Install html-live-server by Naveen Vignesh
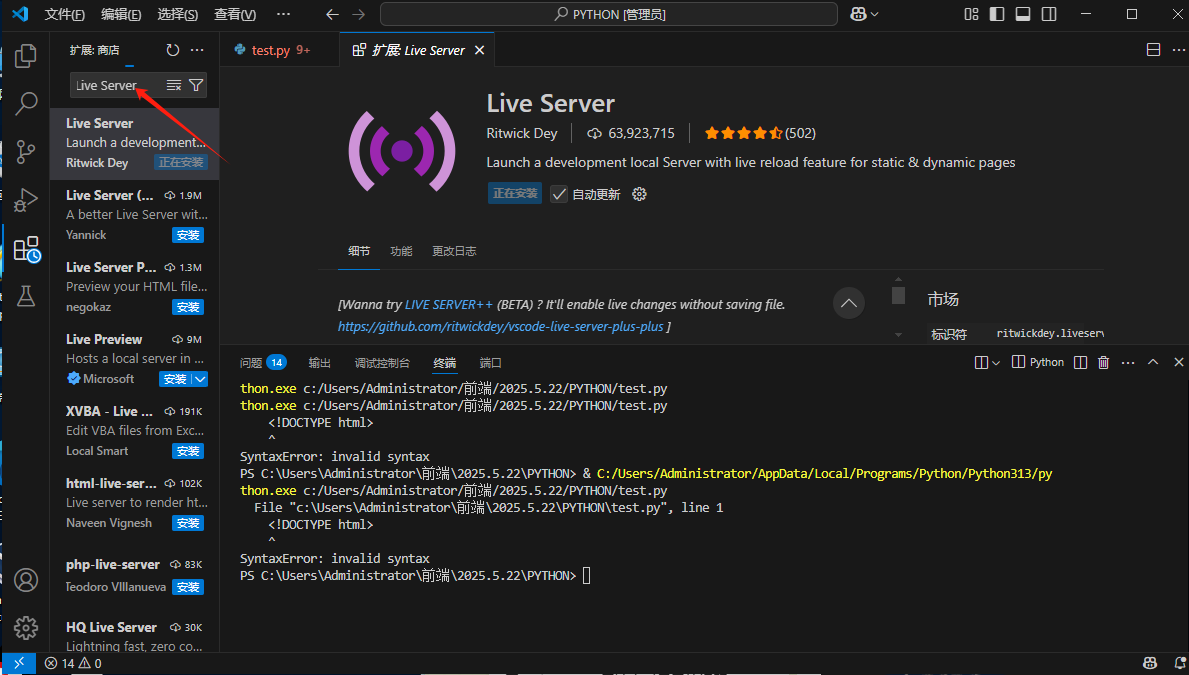 188,523
